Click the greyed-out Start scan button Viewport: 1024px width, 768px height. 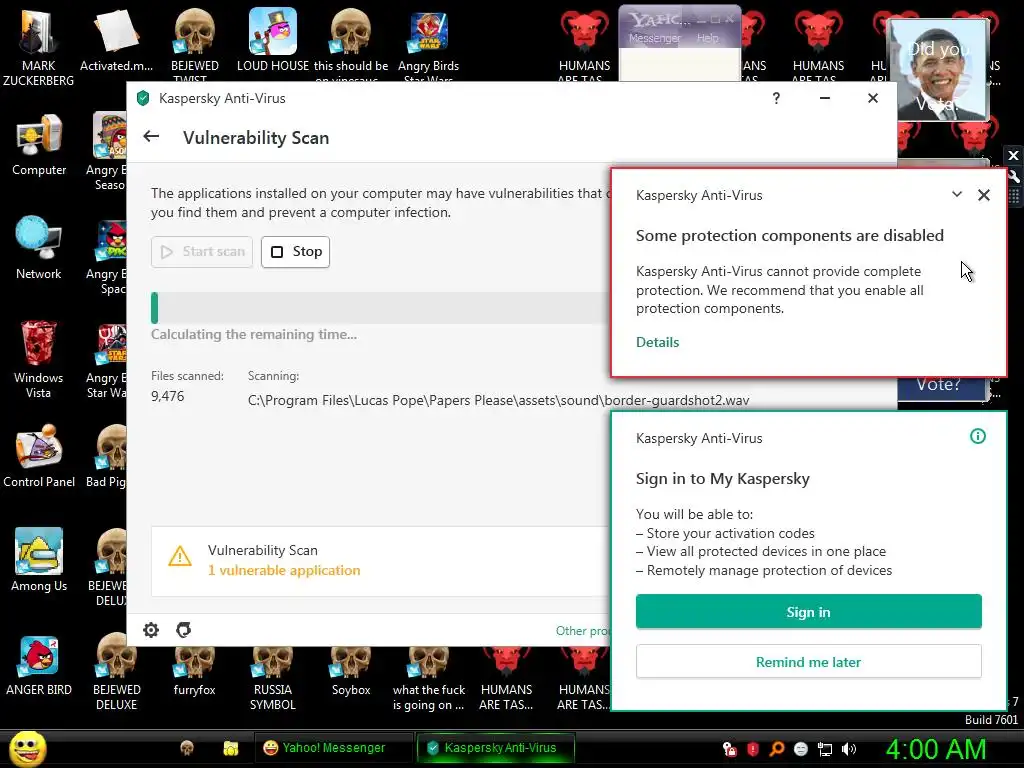(202, 251)
